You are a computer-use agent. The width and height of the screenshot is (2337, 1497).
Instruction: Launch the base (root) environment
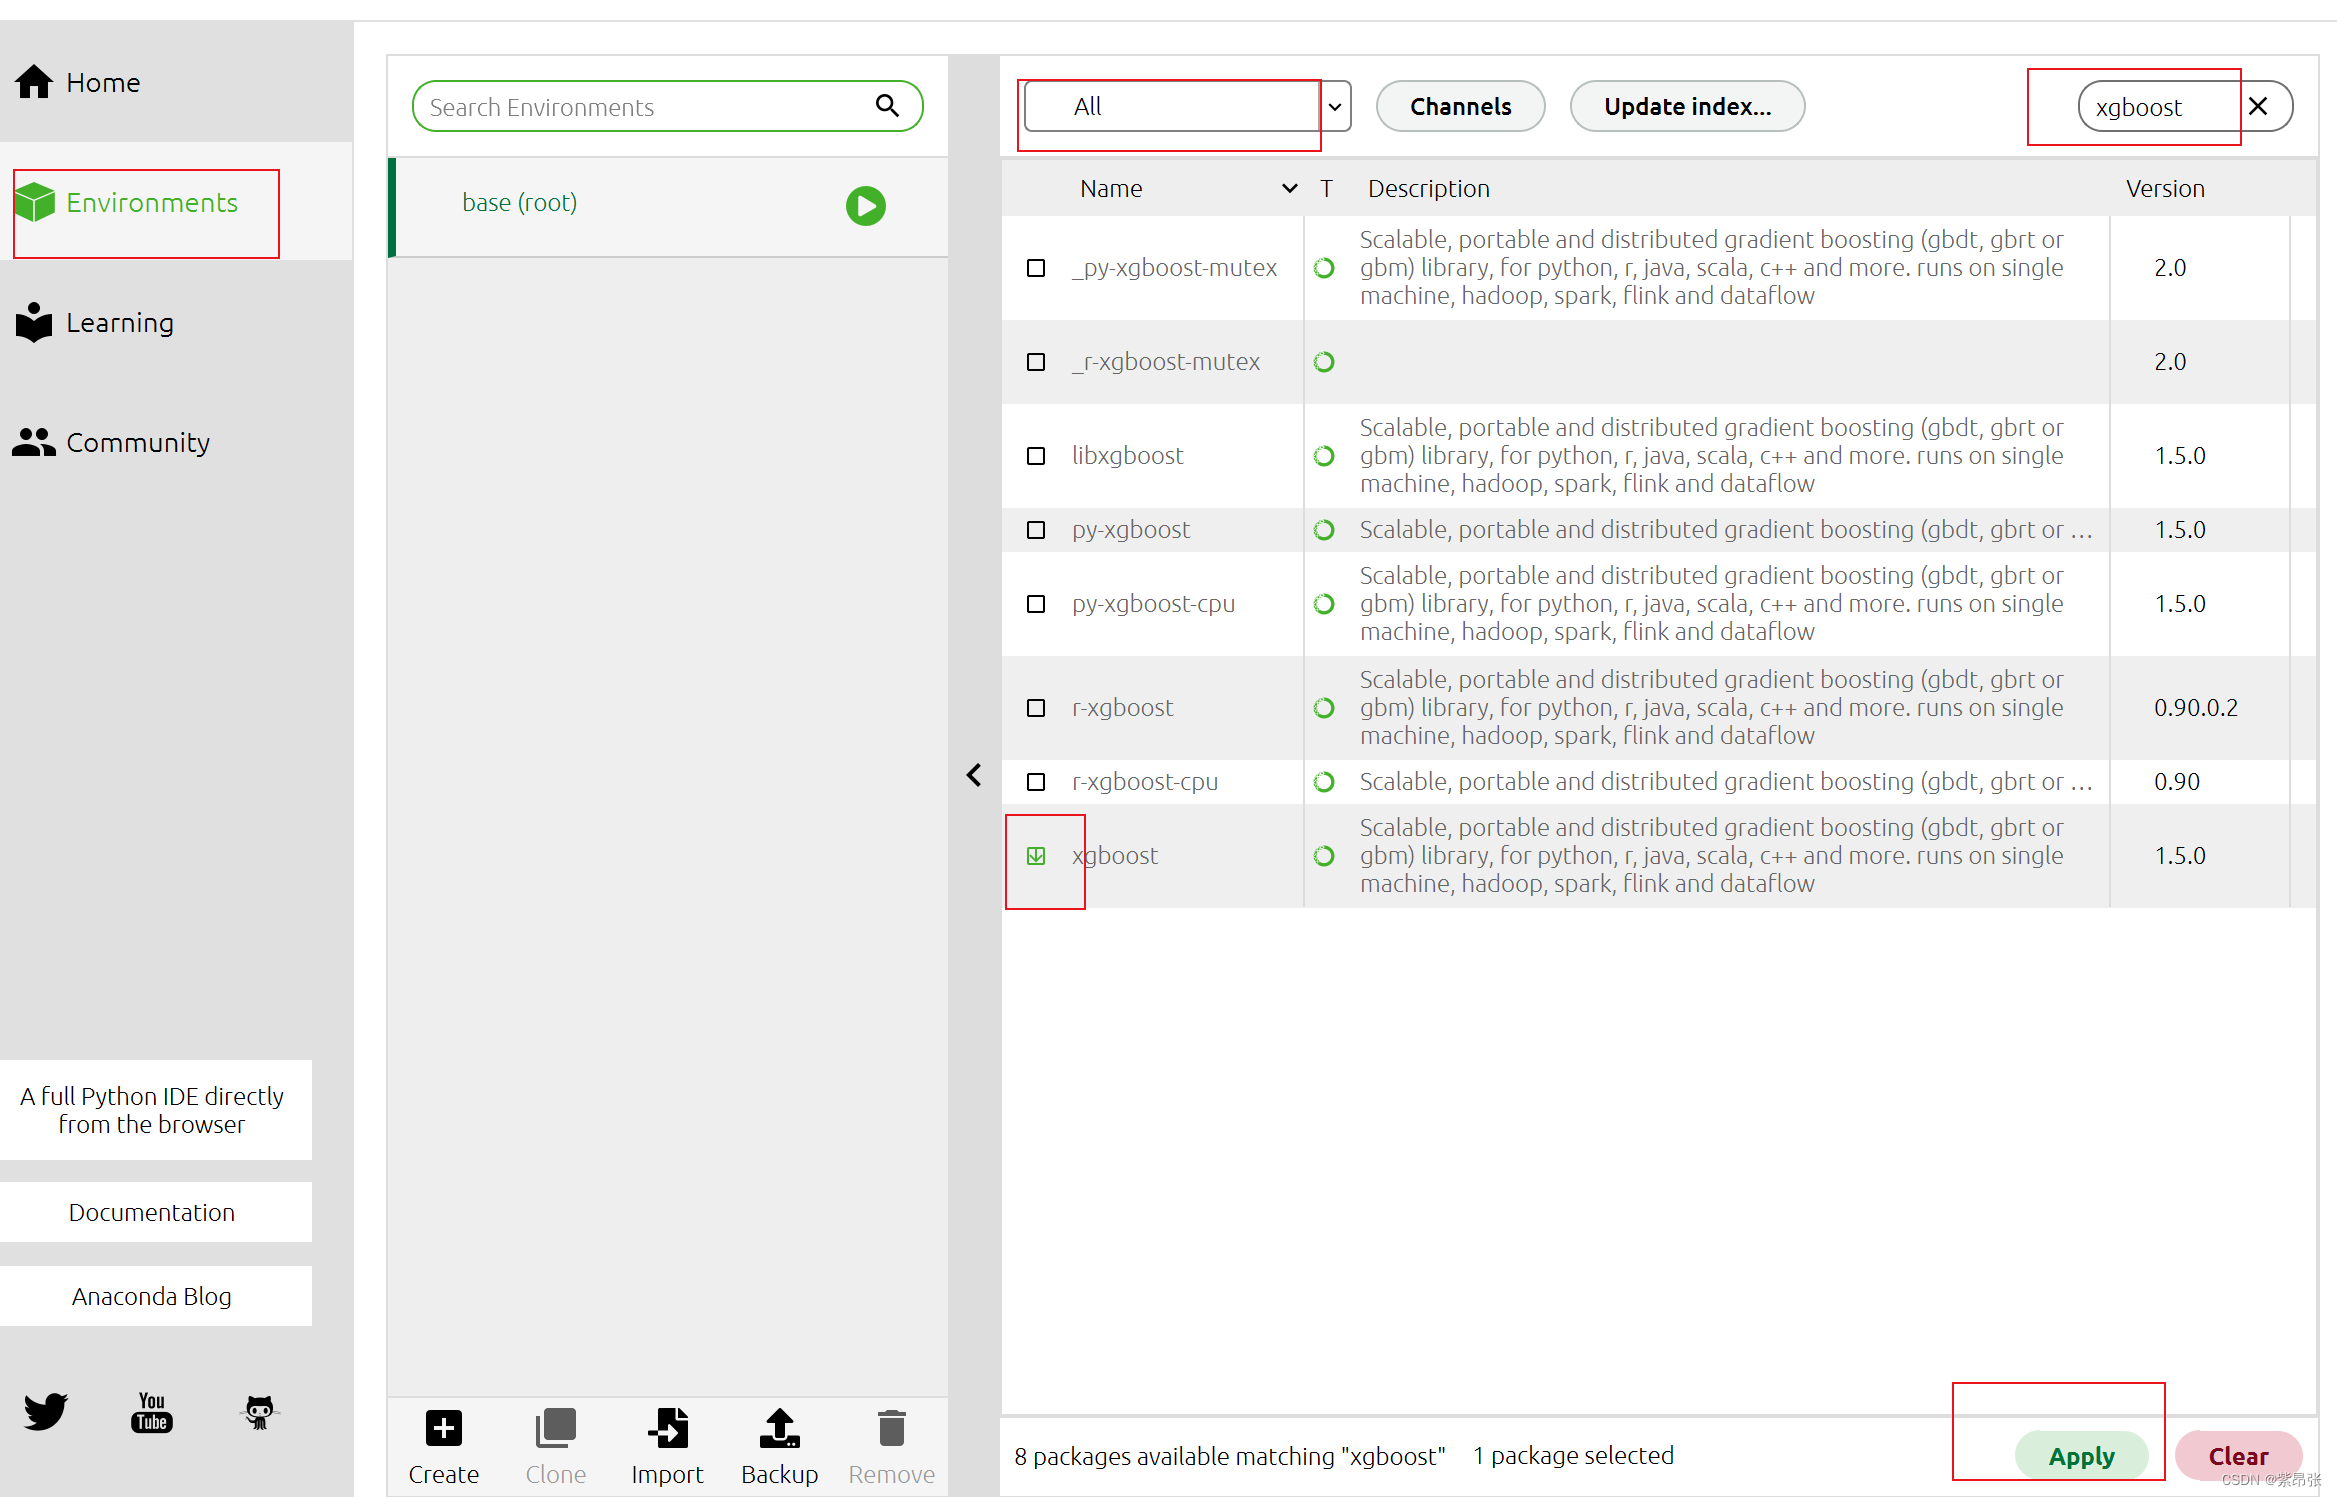coord(865,206)
